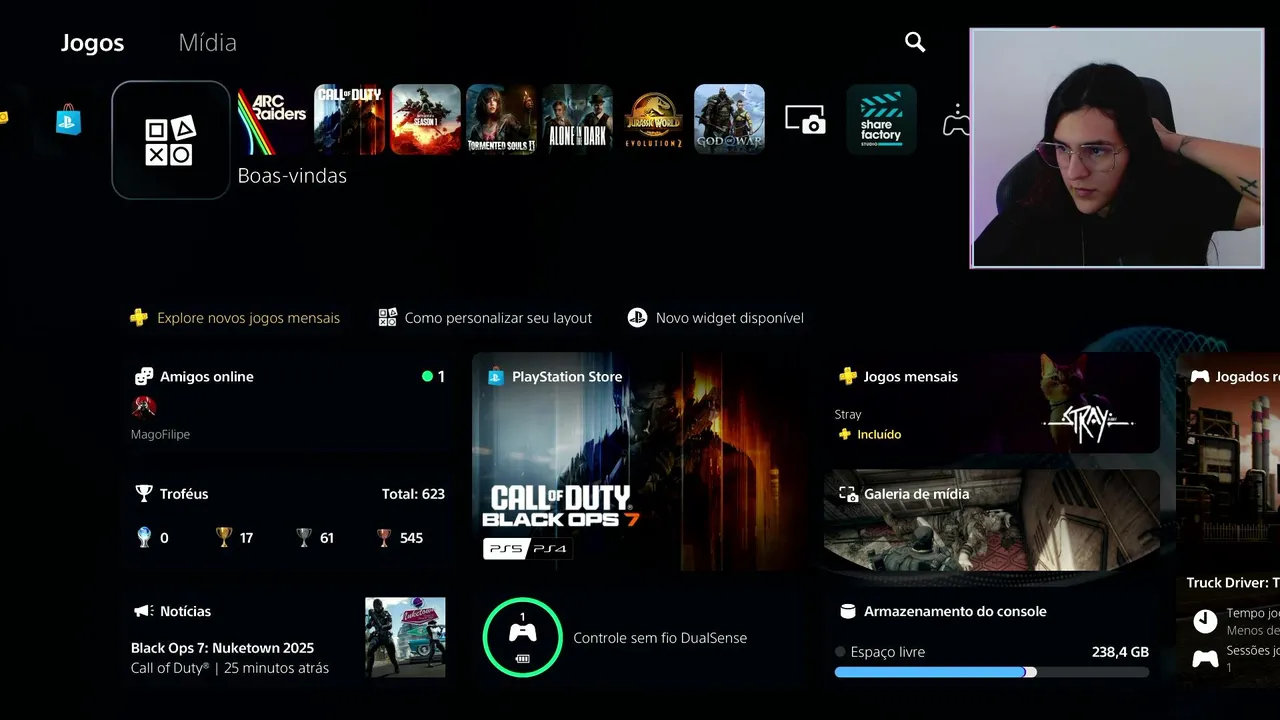The image size is (1280, 720).
Task: Open the Troféus widget header
Action: tap(172, 494)
